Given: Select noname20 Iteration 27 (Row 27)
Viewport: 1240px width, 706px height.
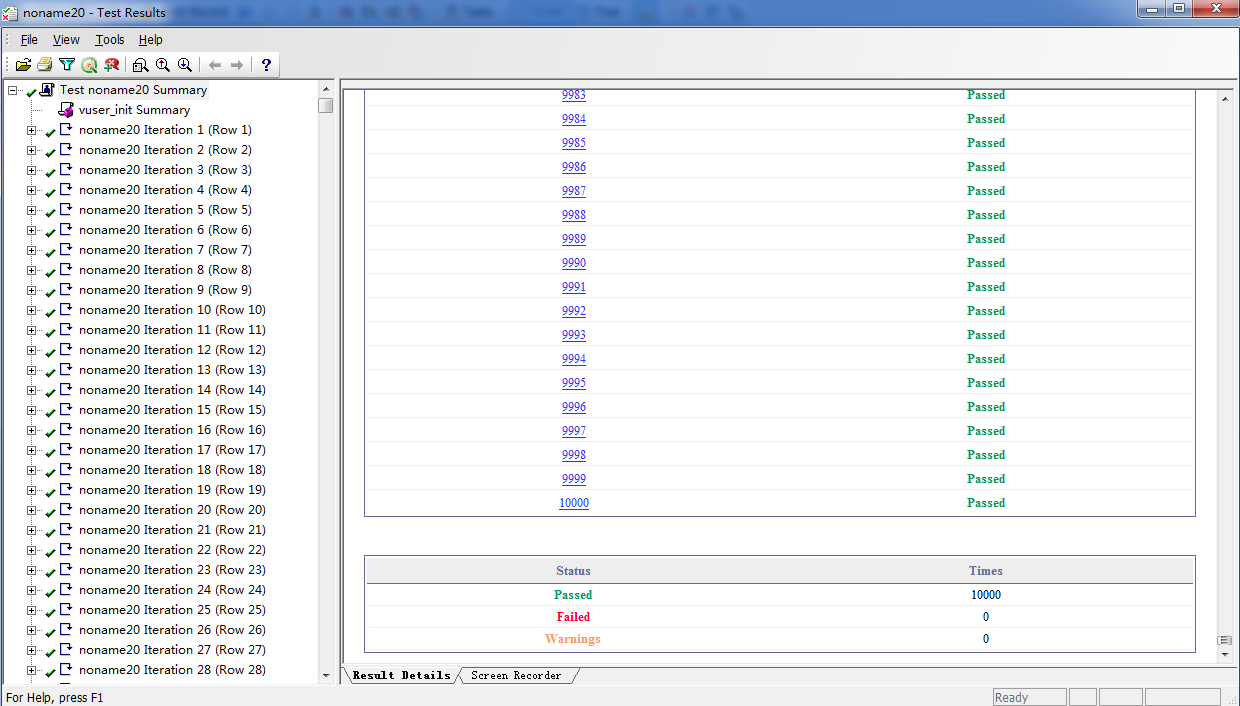Looking at the screenshot, I should (172, 650).
